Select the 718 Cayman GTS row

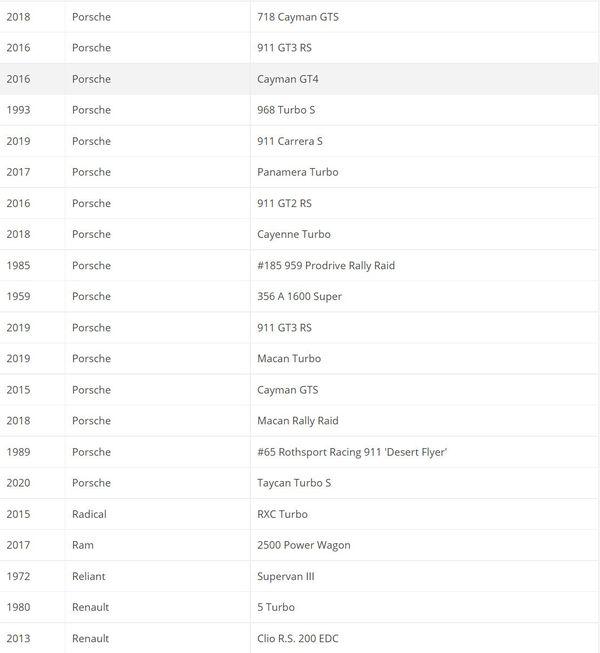(x=299, y=17)
